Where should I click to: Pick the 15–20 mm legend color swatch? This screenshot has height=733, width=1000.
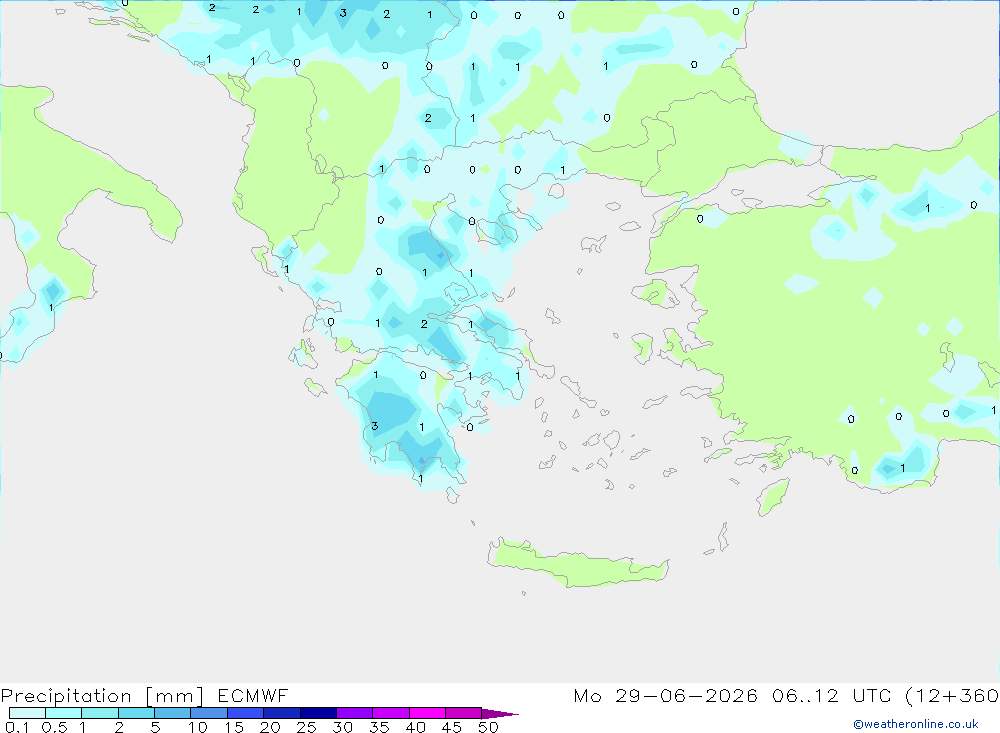click(245, 713)
